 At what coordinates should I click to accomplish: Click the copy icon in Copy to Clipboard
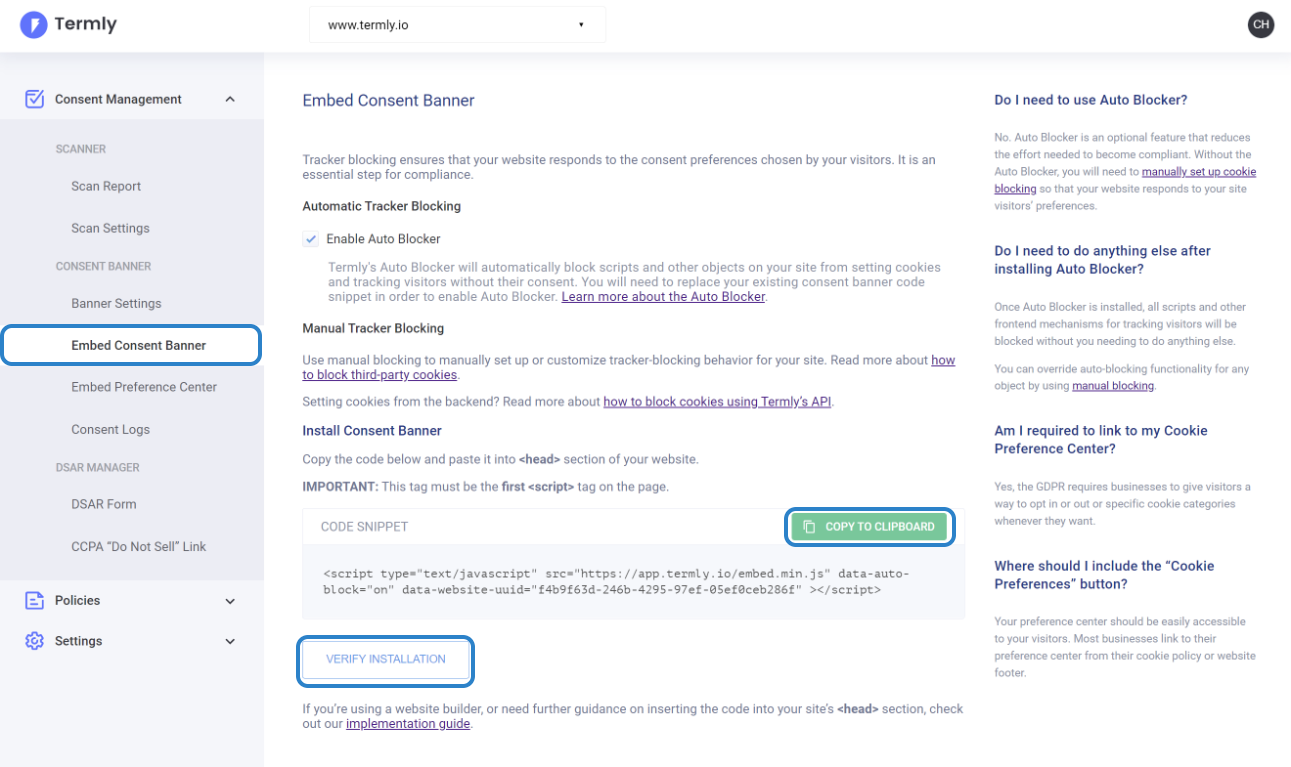tap(810, 527)
